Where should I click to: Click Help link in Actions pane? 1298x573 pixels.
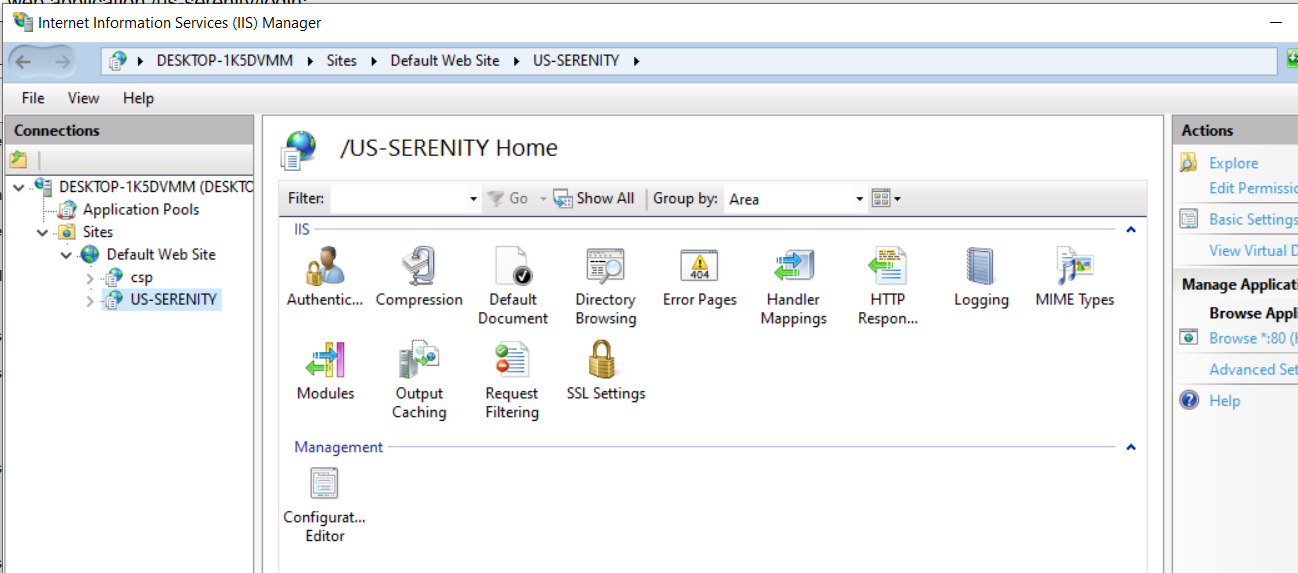tap(1224, 400)
